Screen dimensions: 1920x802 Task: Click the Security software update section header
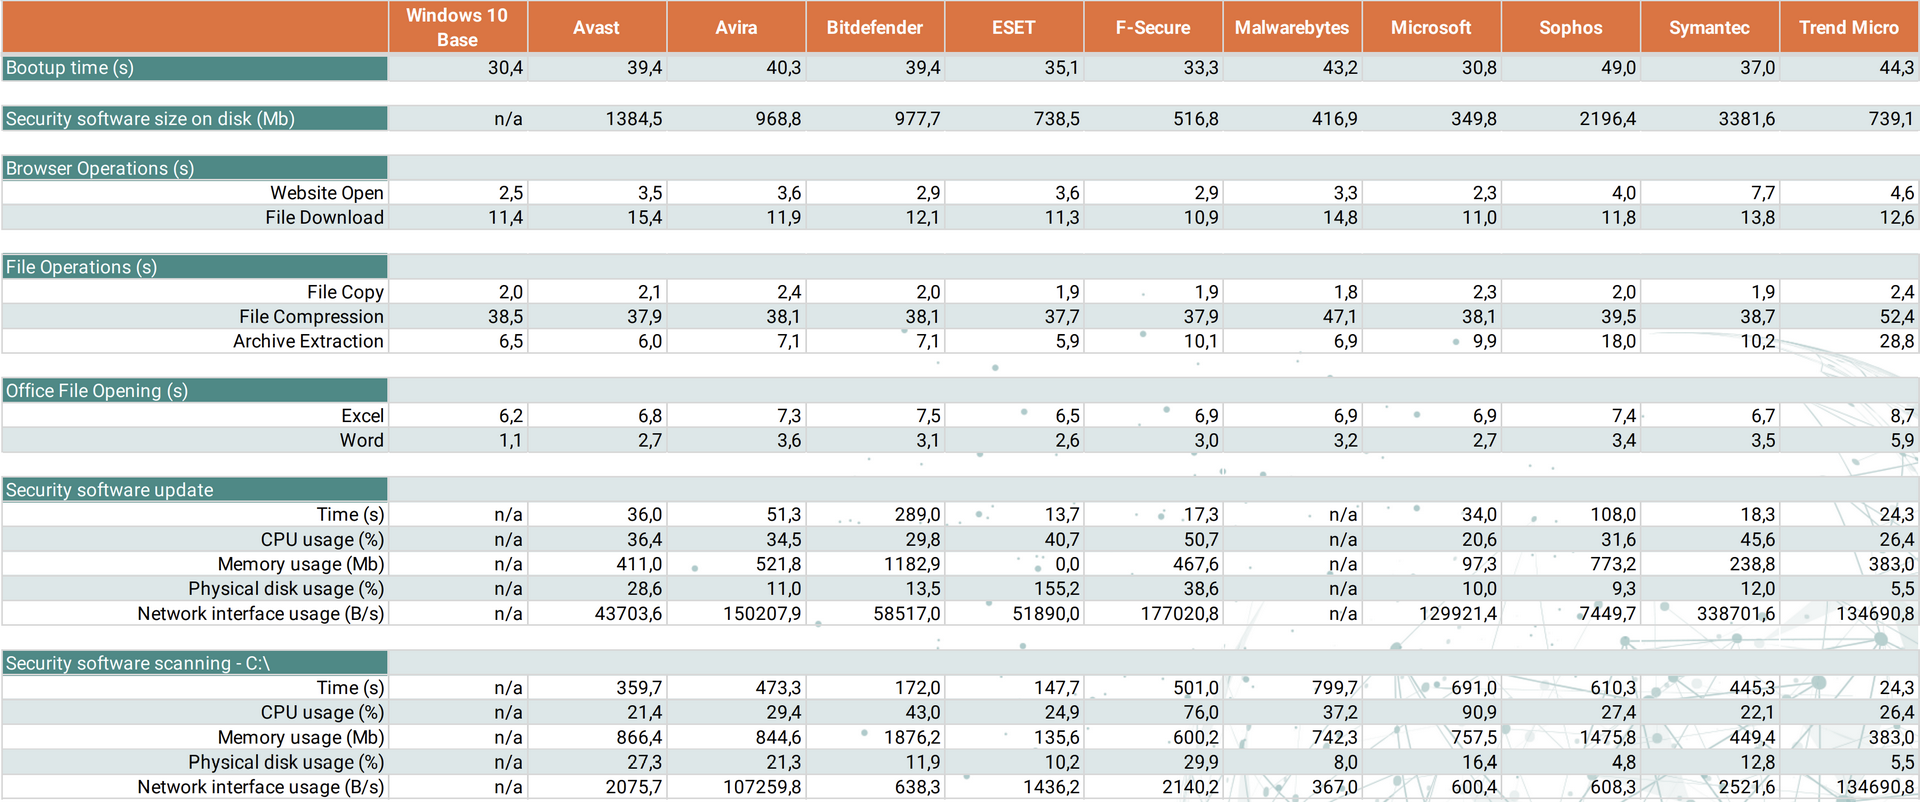pos(195,490)
